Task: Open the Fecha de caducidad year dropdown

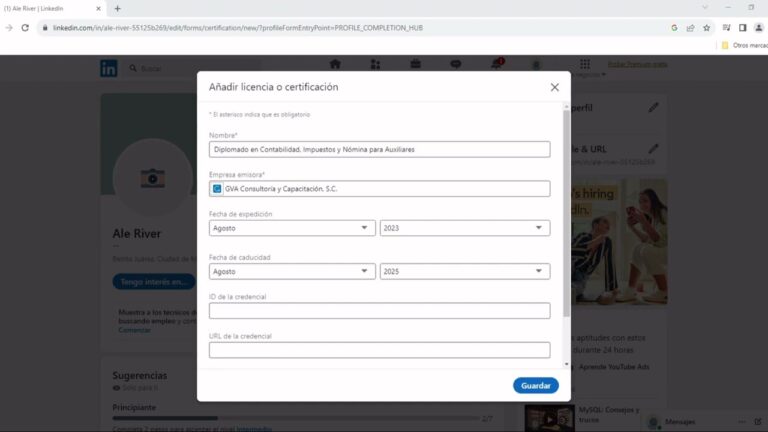Action: (x=465, y=271)
